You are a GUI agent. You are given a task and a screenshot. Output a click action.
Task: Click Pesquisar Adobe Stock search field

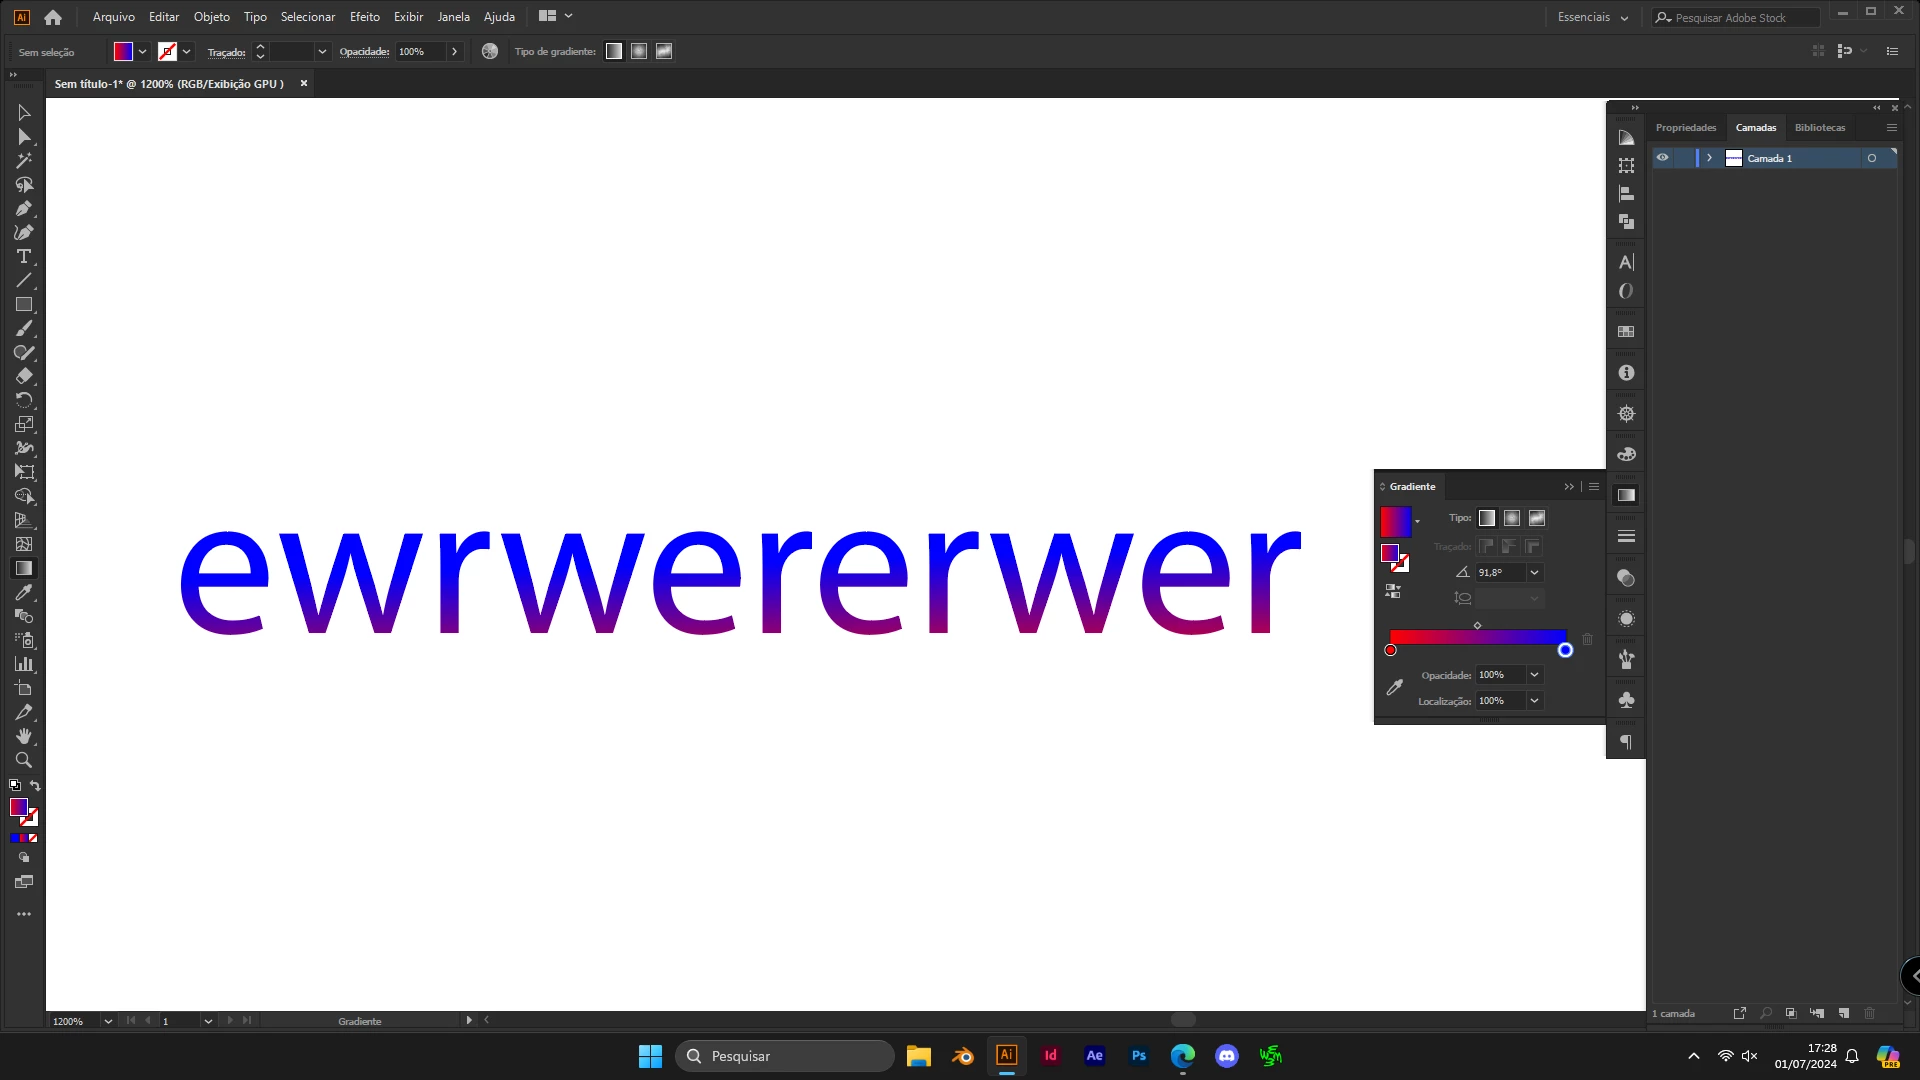1740,18
